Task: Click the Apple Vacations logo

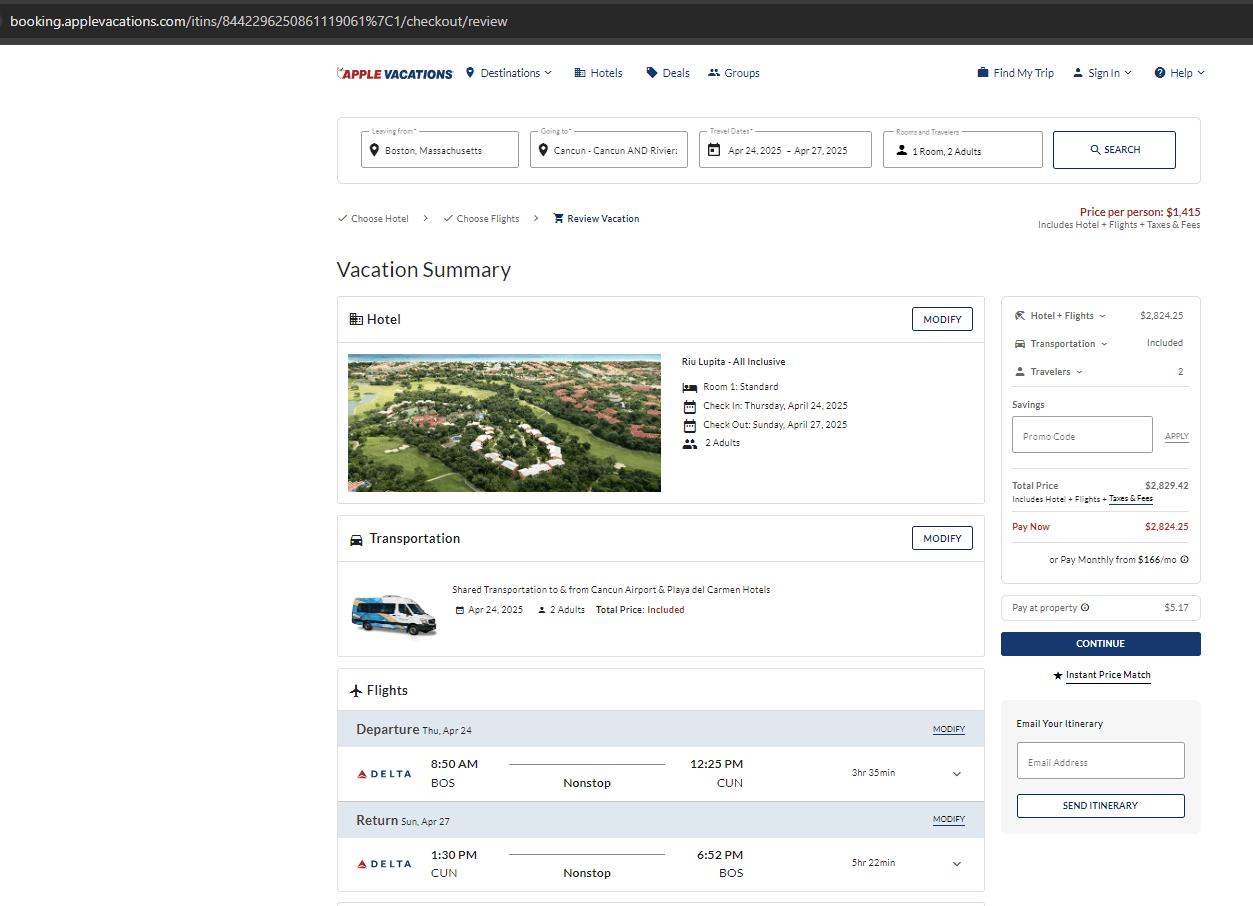Action: click(395, 73)
